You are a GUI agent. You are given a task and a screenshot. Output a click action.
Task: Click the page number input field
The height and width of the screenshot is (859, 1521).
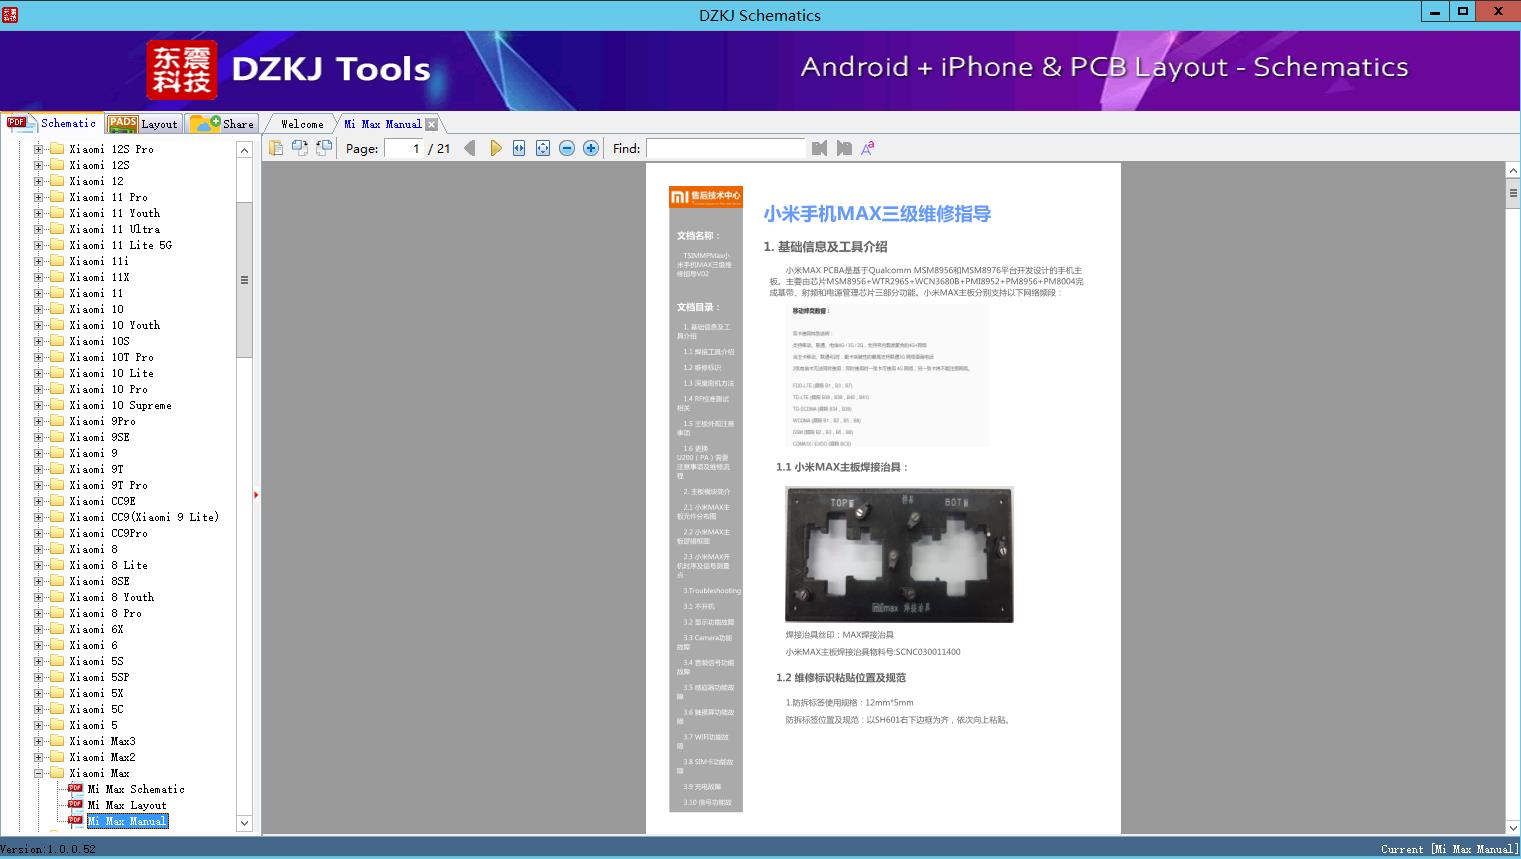coord(404,148)
